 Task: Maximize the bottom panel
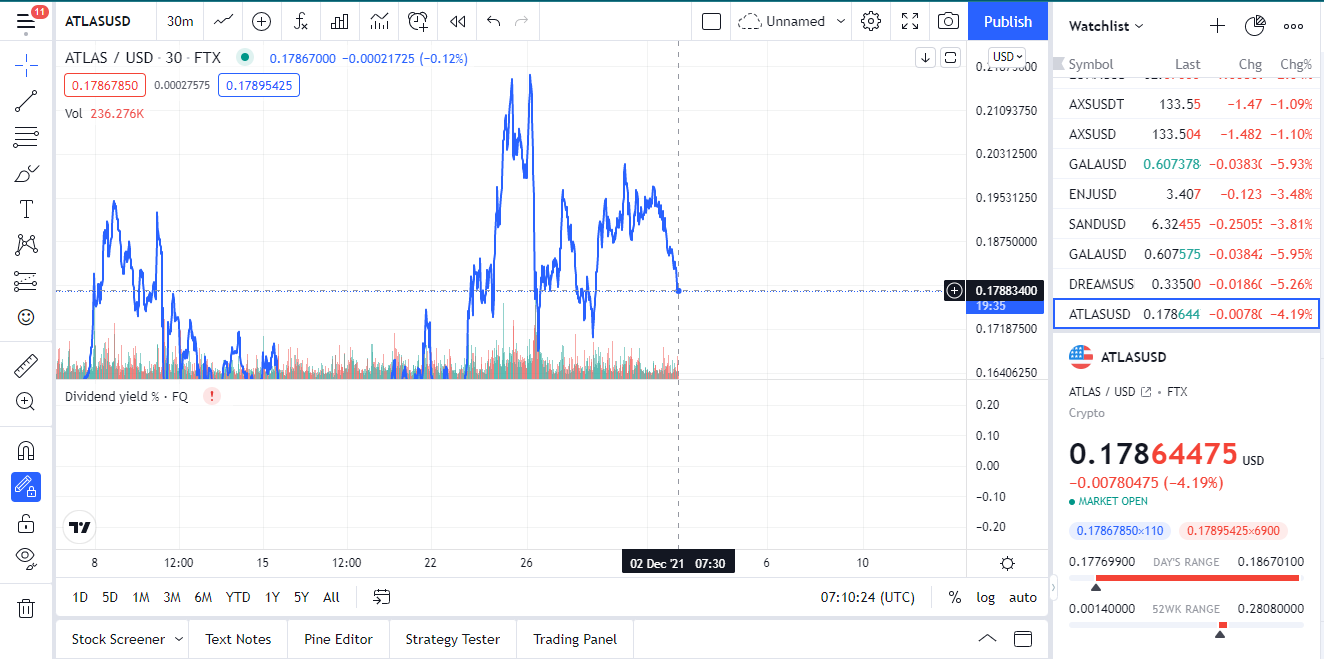coord(1023,639)
